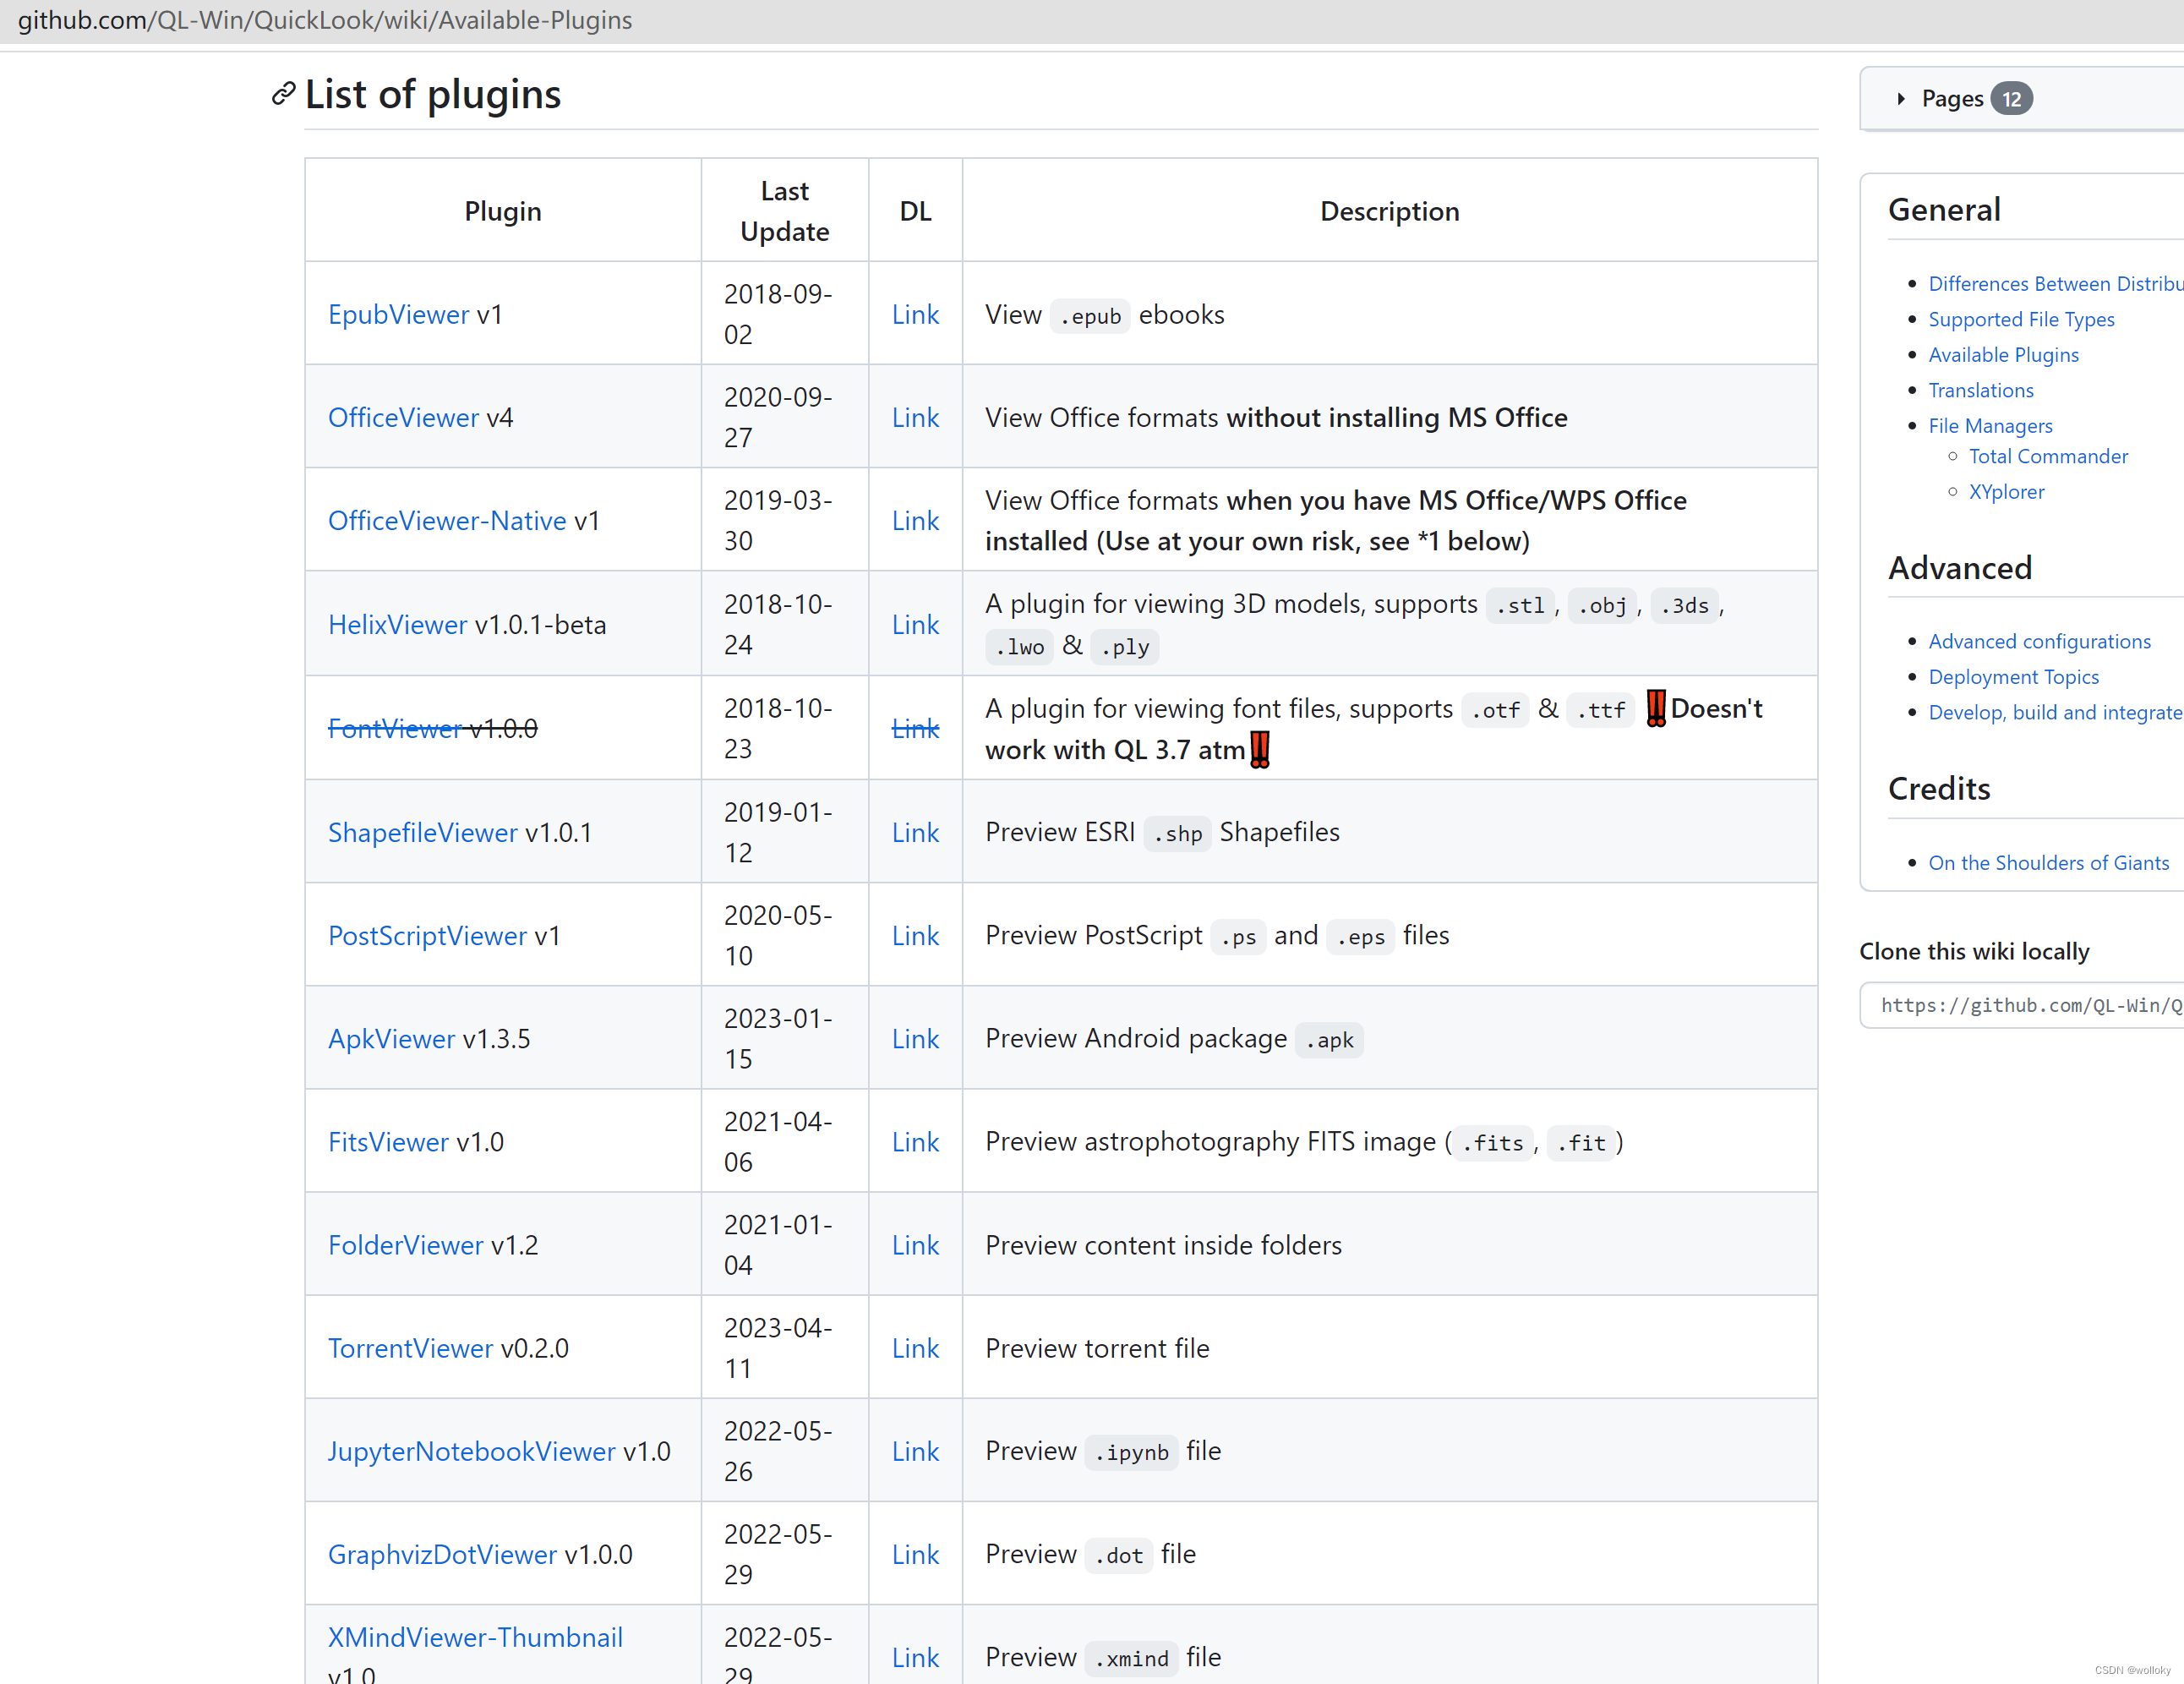The width and height of the screenshot is (2184, 1684).
Task: Go to the Translations wiki page
Action: tap(1980, 390)
